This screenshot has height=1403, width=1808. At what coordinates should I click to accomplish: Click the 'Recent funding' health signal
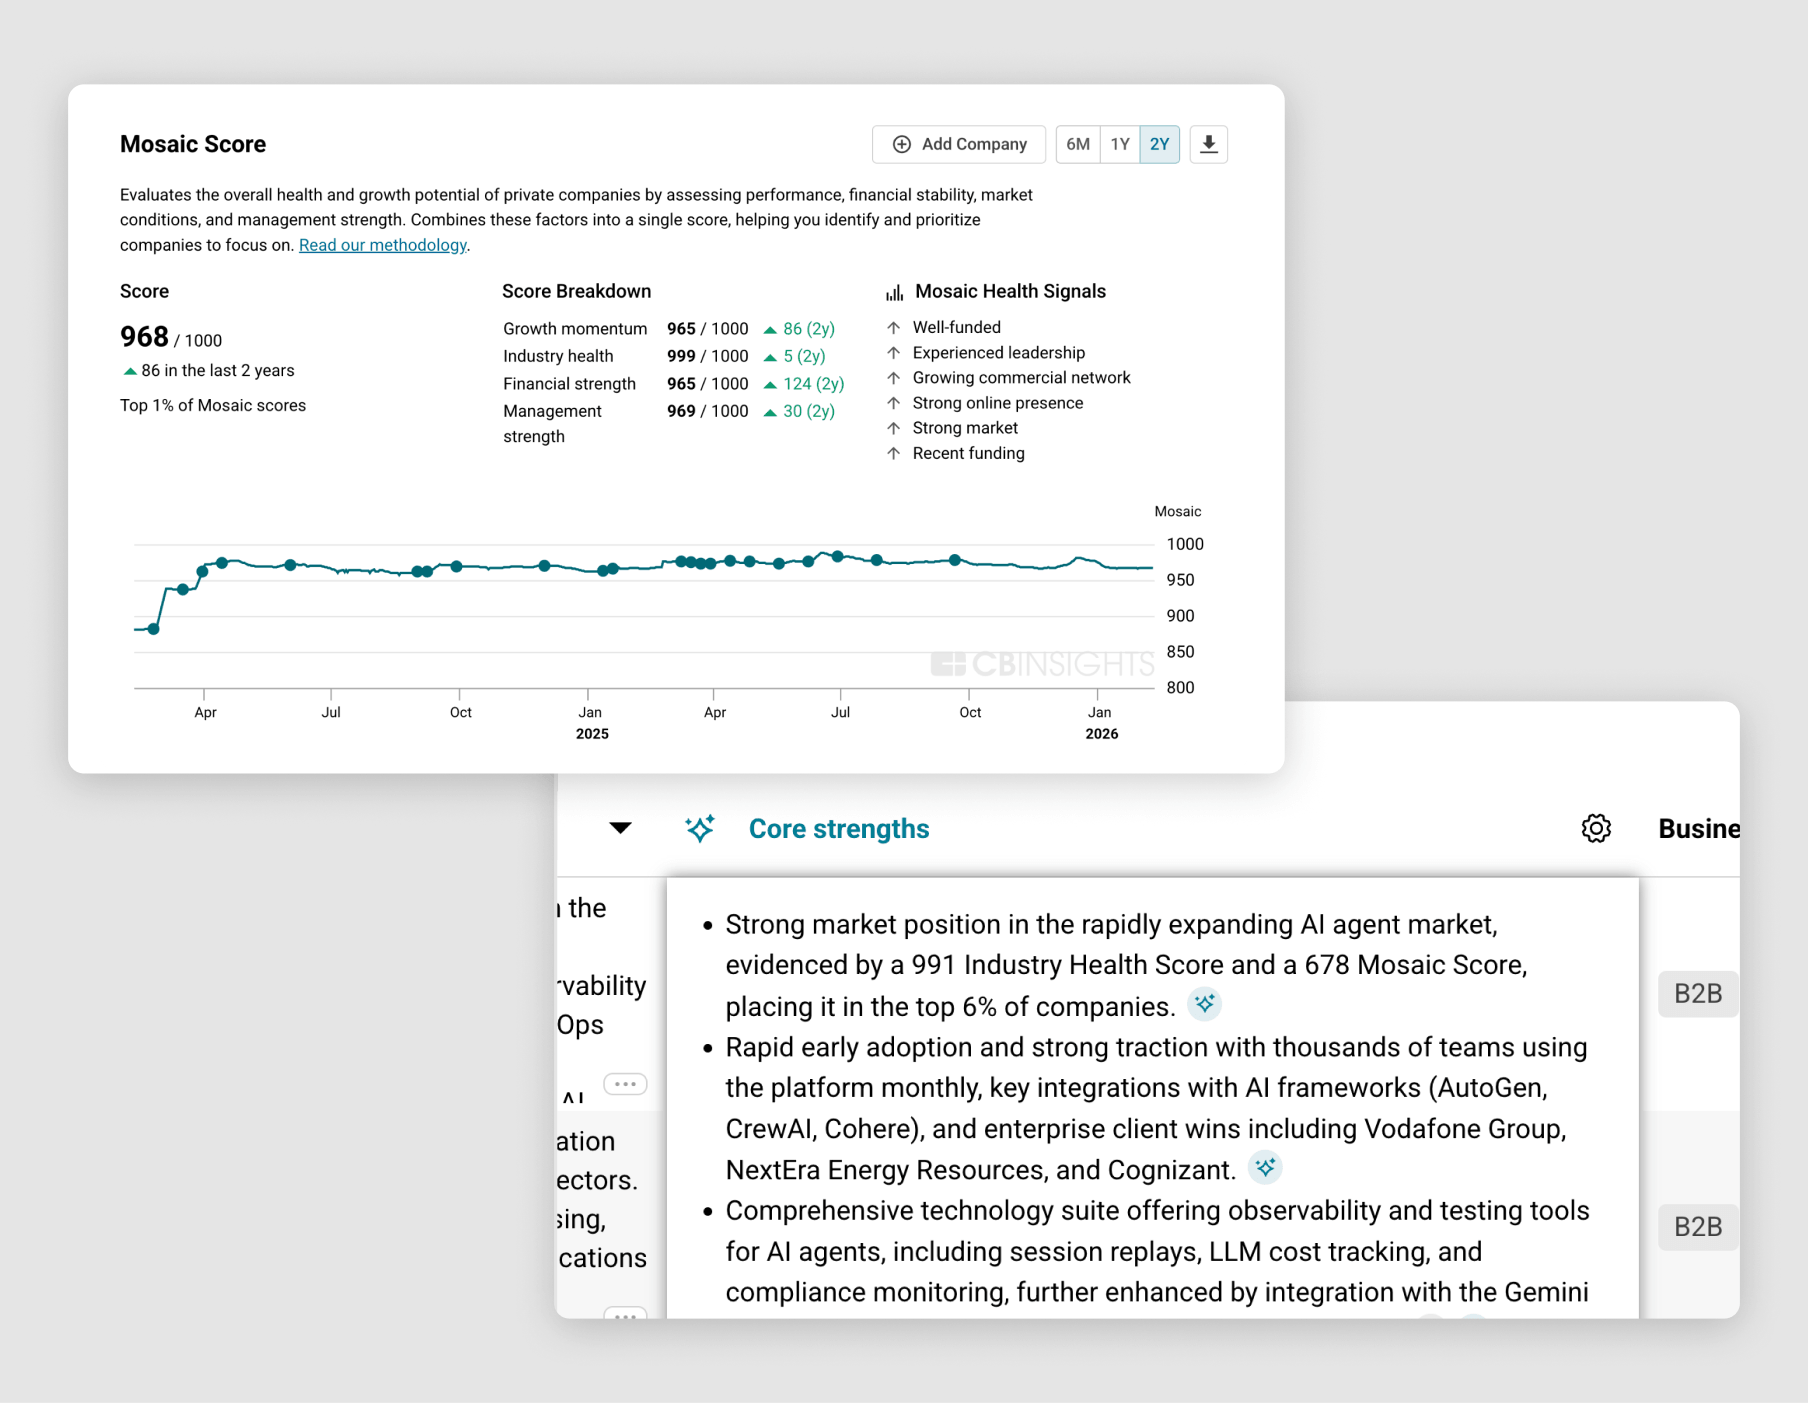969,453
